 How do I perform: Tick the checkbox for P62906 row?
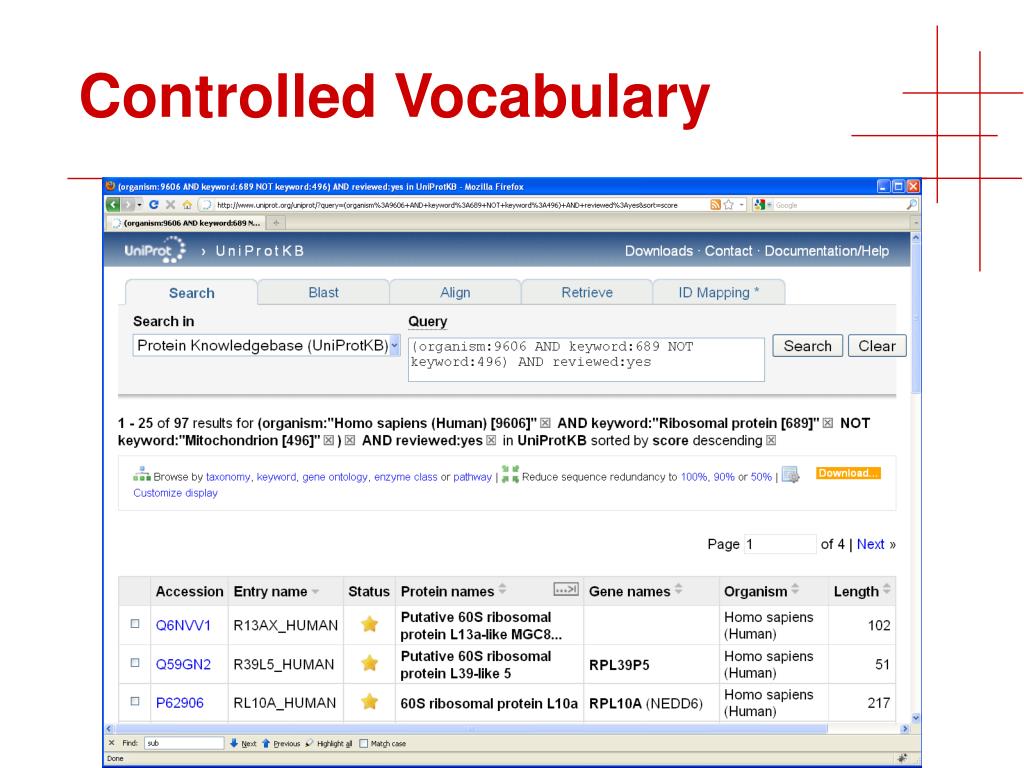135,701
